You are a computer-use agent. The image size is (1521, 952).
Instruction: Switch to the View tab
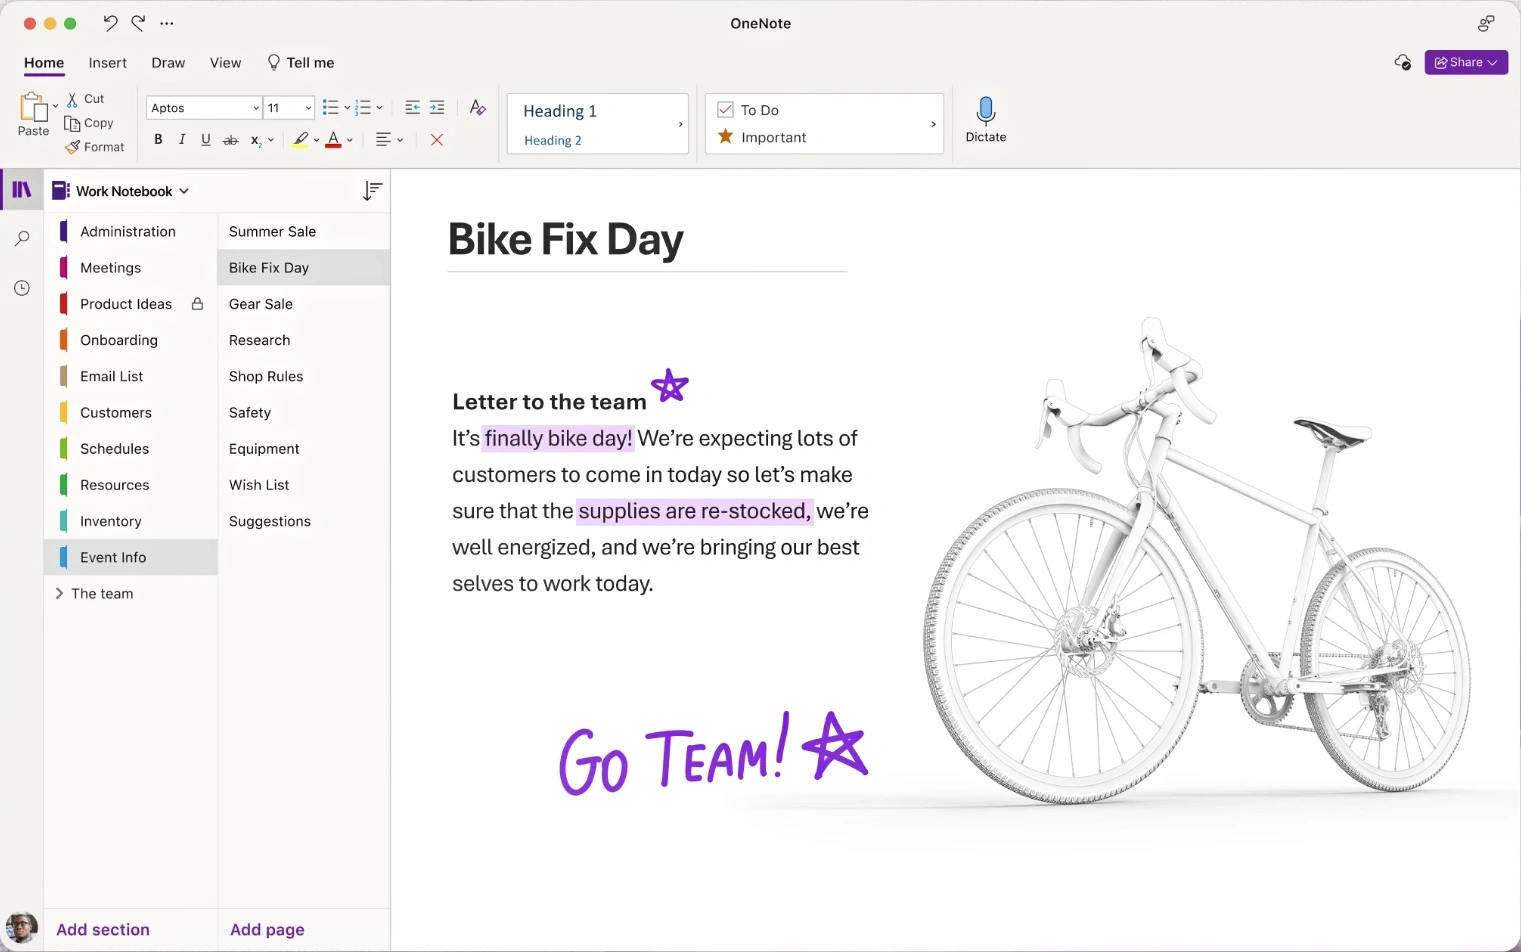click(225, 63)
